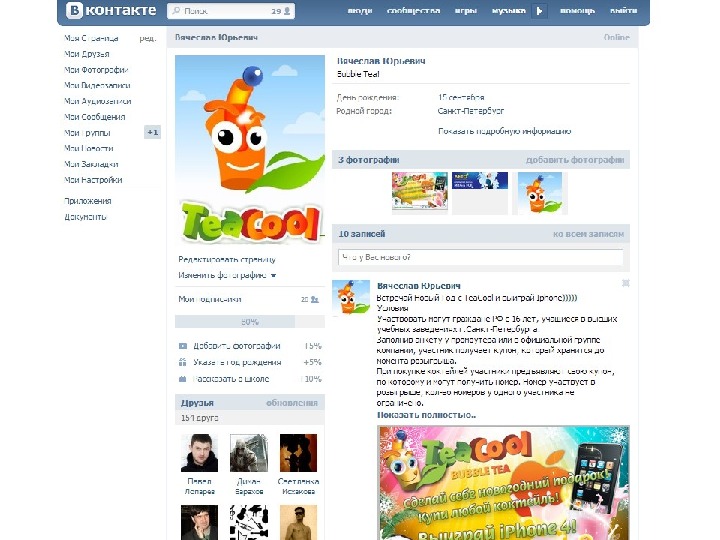Open the Друзья section header
The width and height of the screenshot is (720, 540).
tap(197, 403)
